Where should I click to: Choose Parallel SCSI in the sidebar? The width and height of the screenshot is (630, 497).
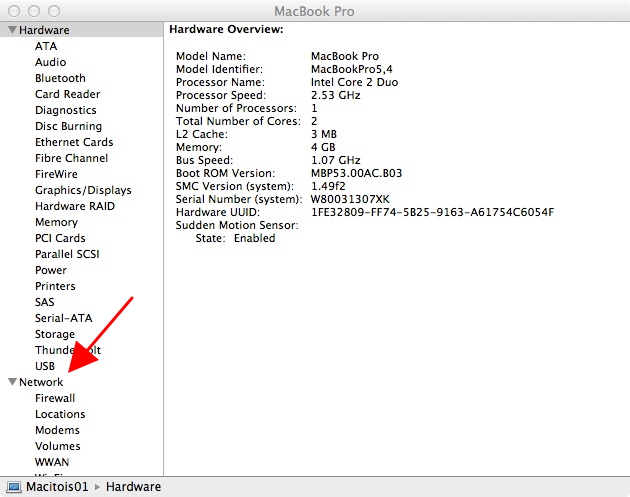point(67,254)
